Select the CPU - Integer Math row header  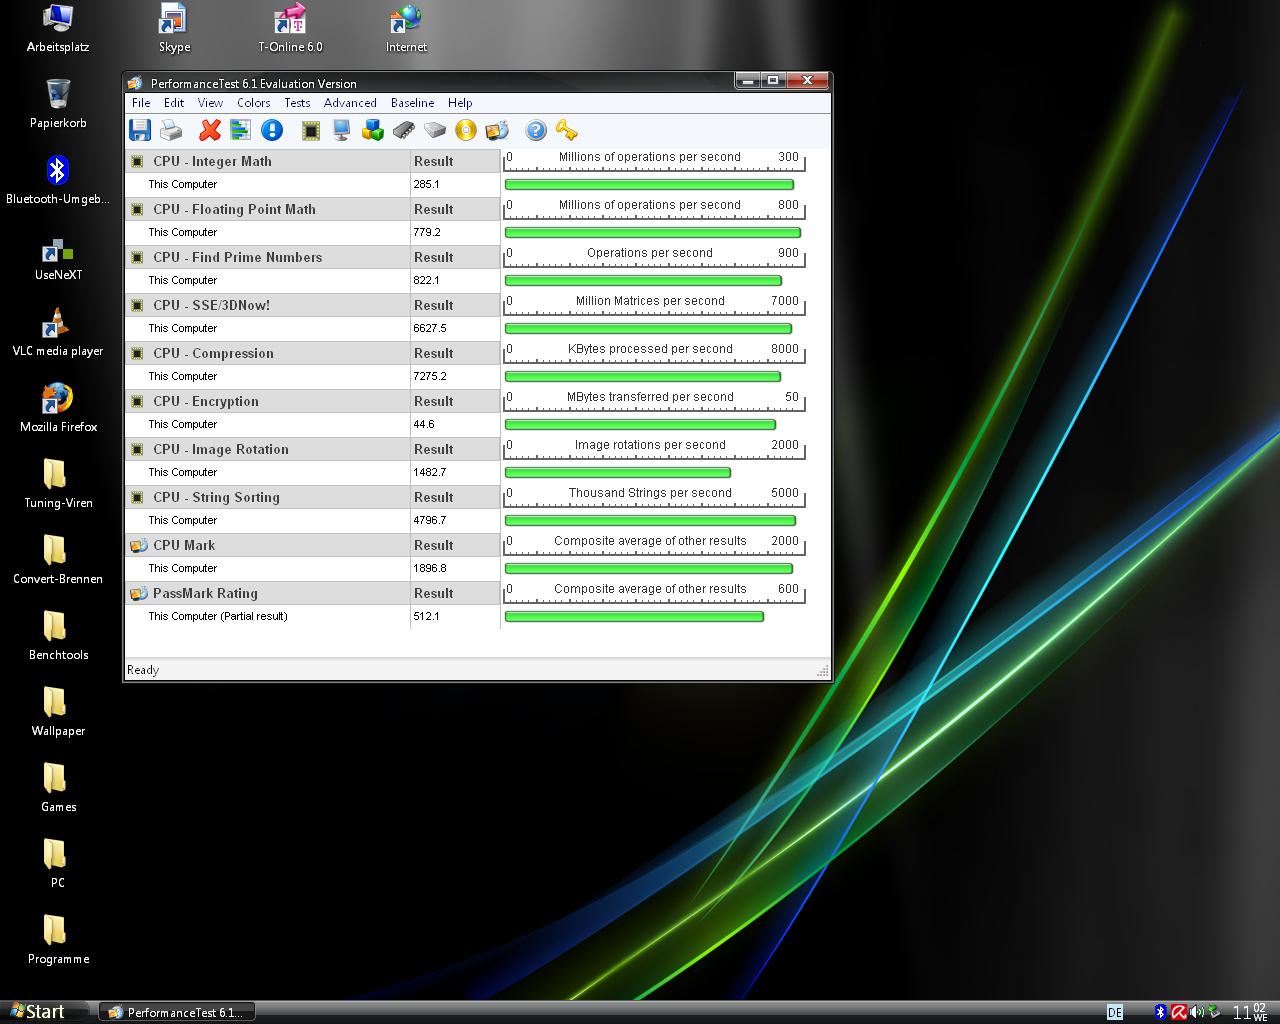(x=212, y=161)
